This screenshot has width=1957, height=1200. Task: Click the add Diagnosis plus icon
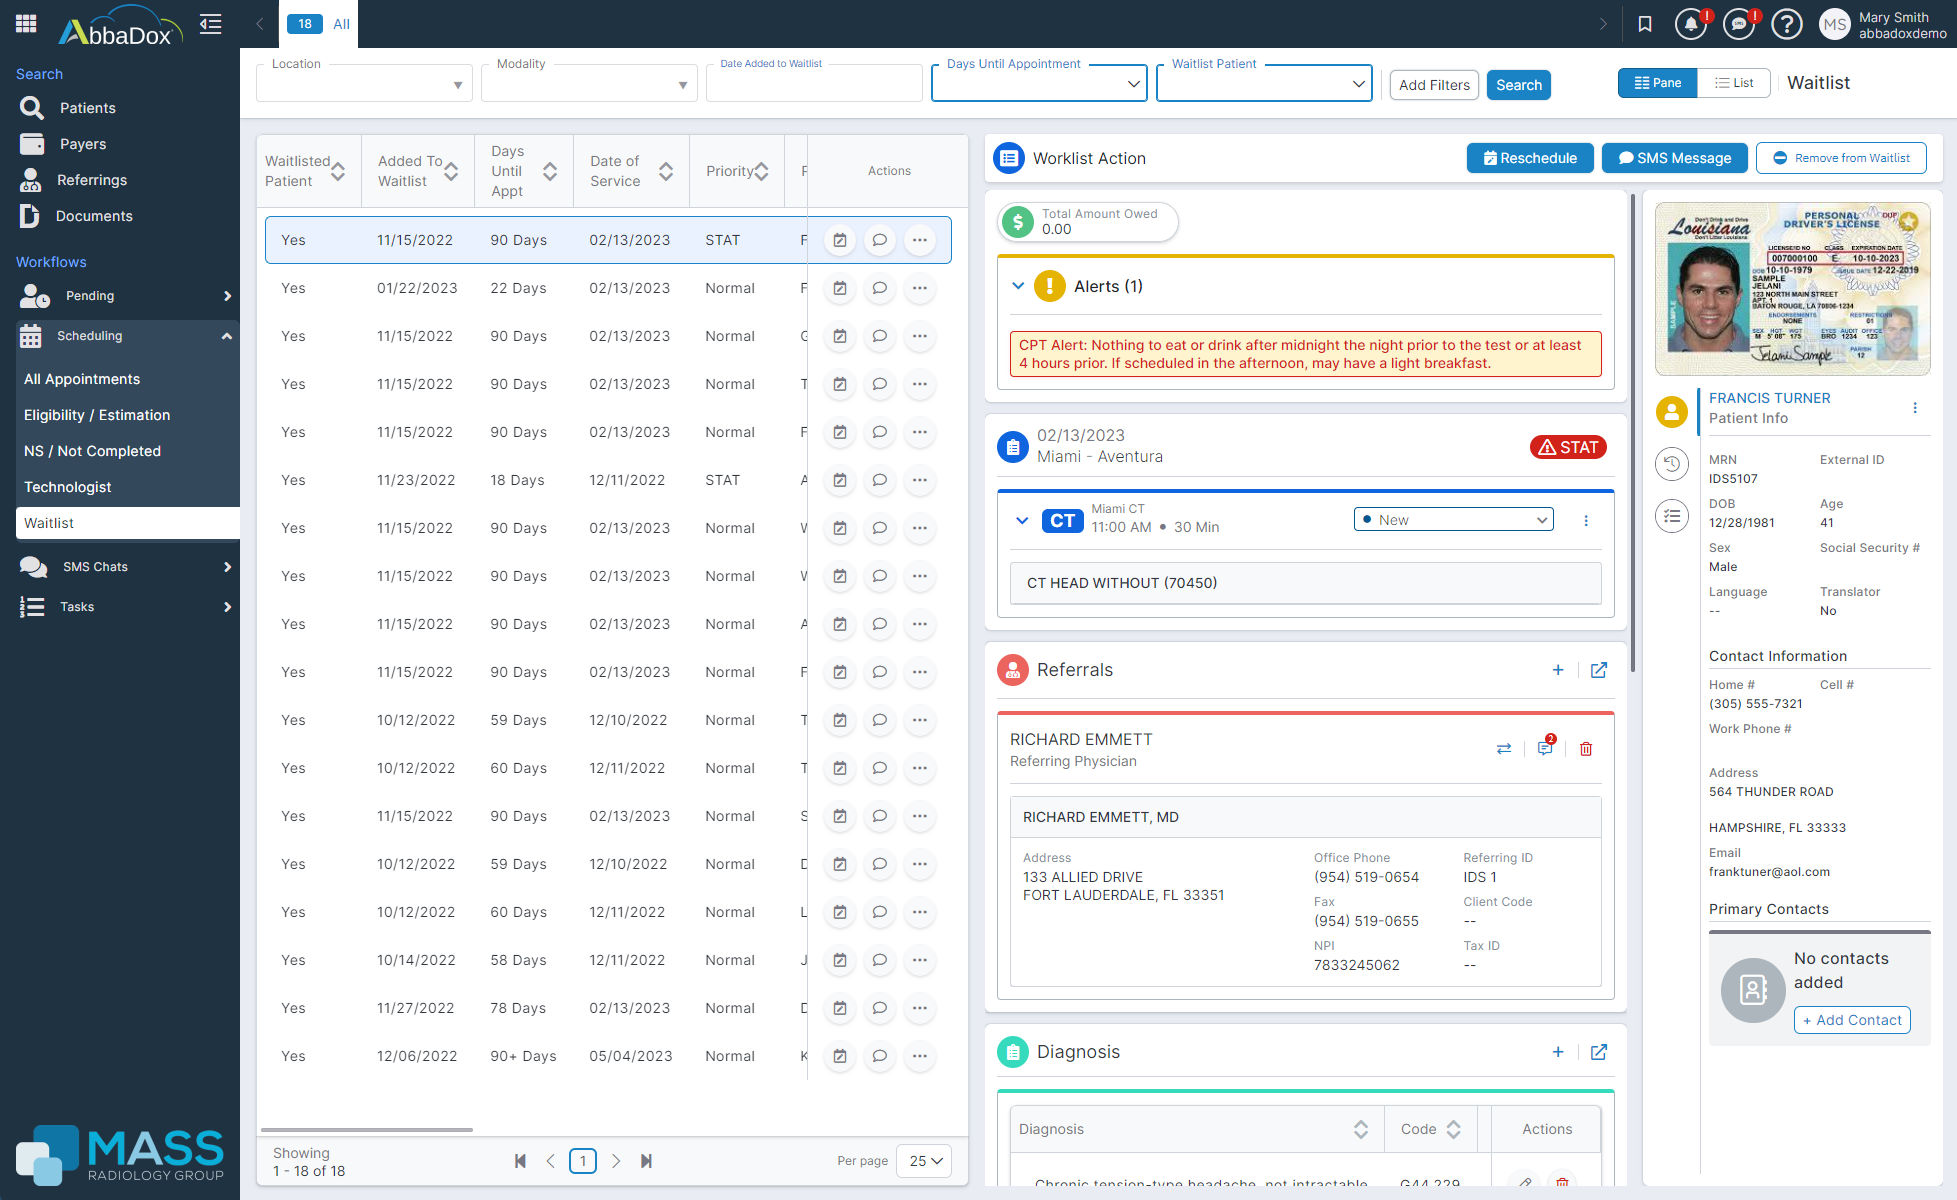click(x=1557, y=1052)
